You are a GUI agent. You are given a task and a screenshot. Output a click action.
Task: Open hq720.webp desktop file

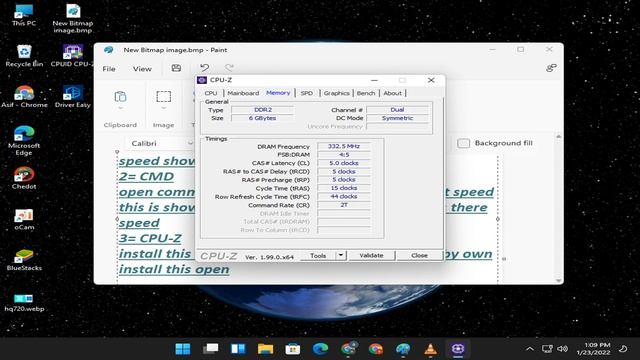[x=24, y=302]
